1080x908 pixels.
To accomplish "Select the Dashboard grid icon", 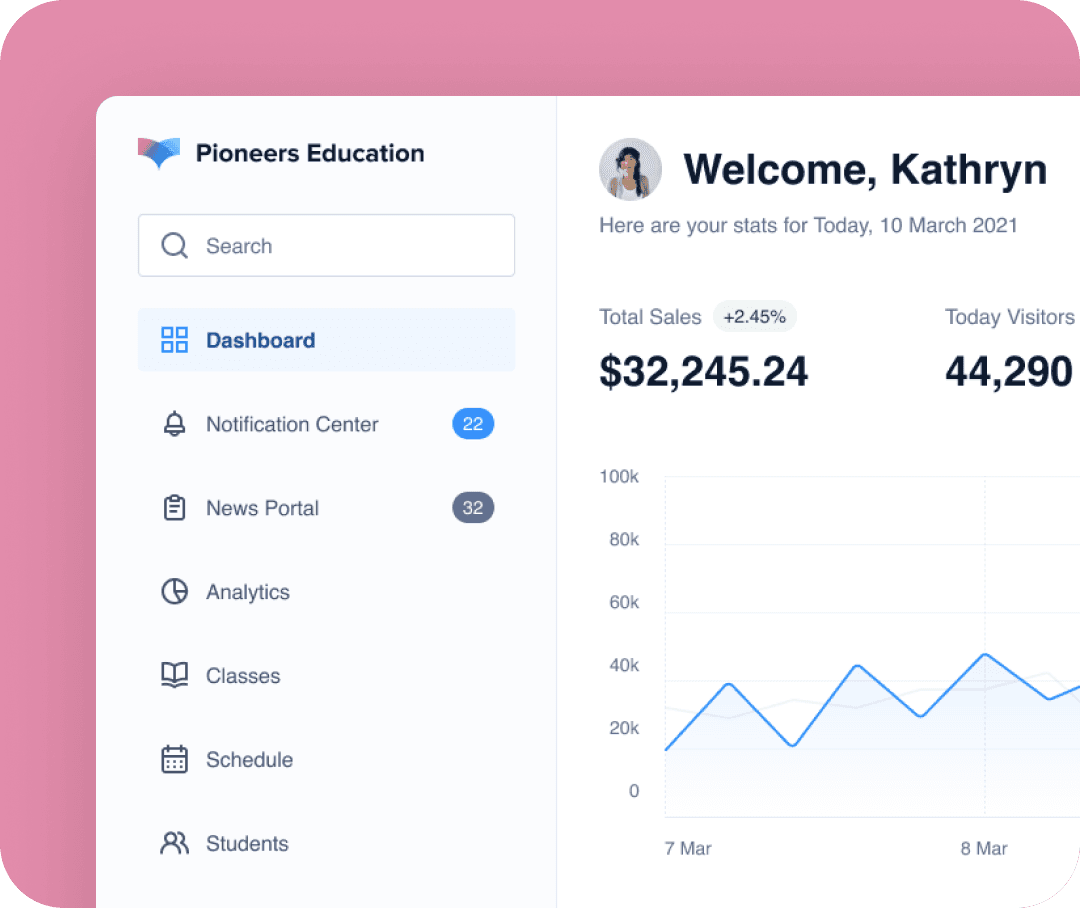I will [x=174, y=340].
